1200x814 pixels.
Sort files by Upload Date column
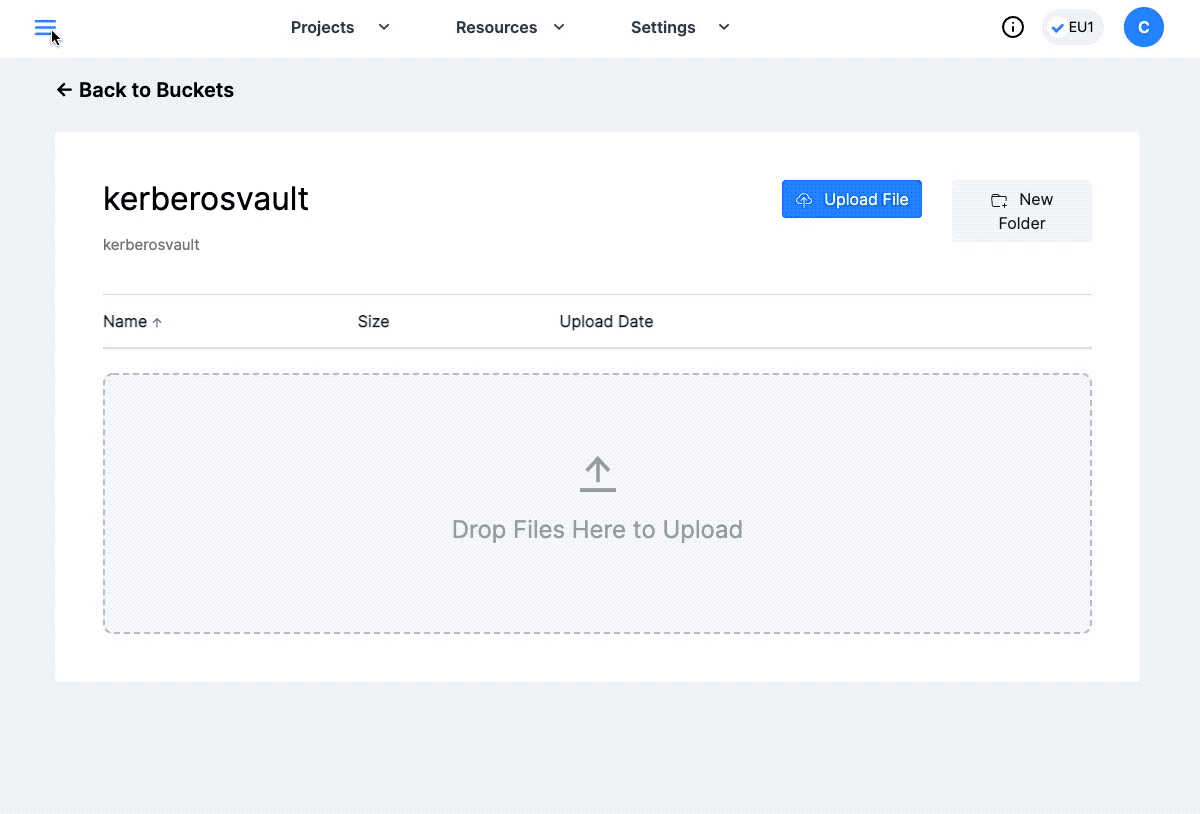606,321
